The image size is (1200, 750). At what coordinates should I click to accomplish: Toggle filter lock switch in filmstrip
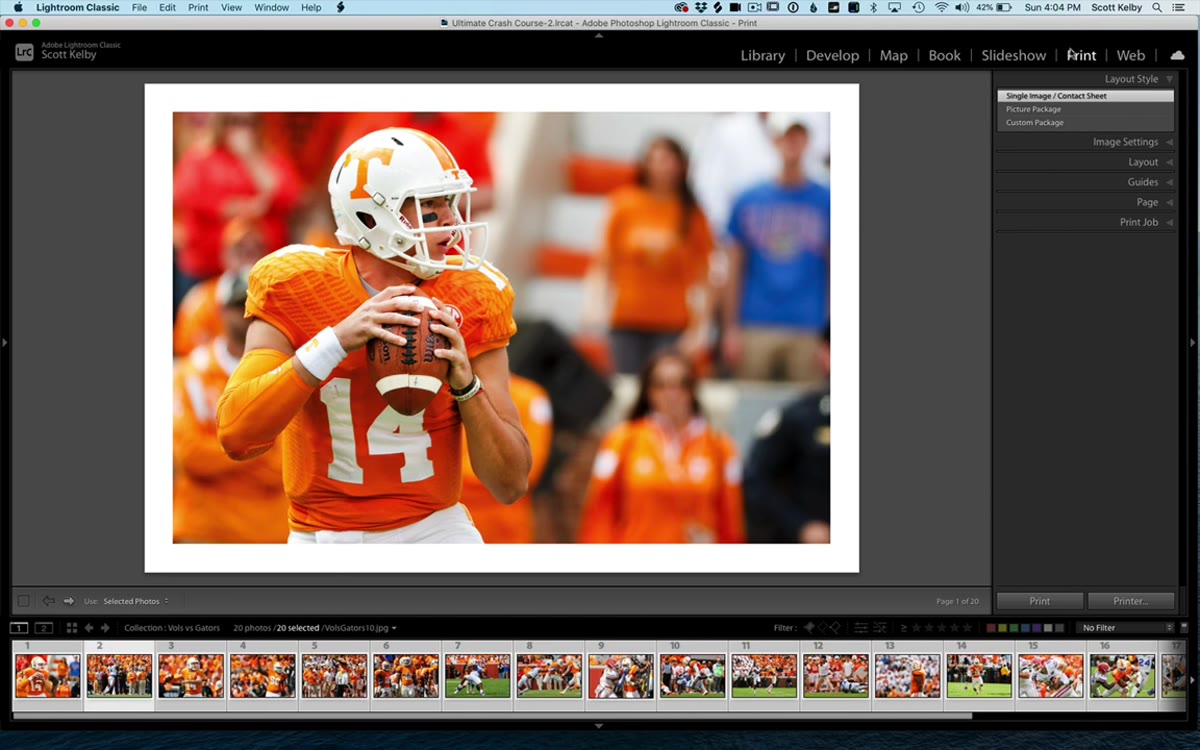1184,628
